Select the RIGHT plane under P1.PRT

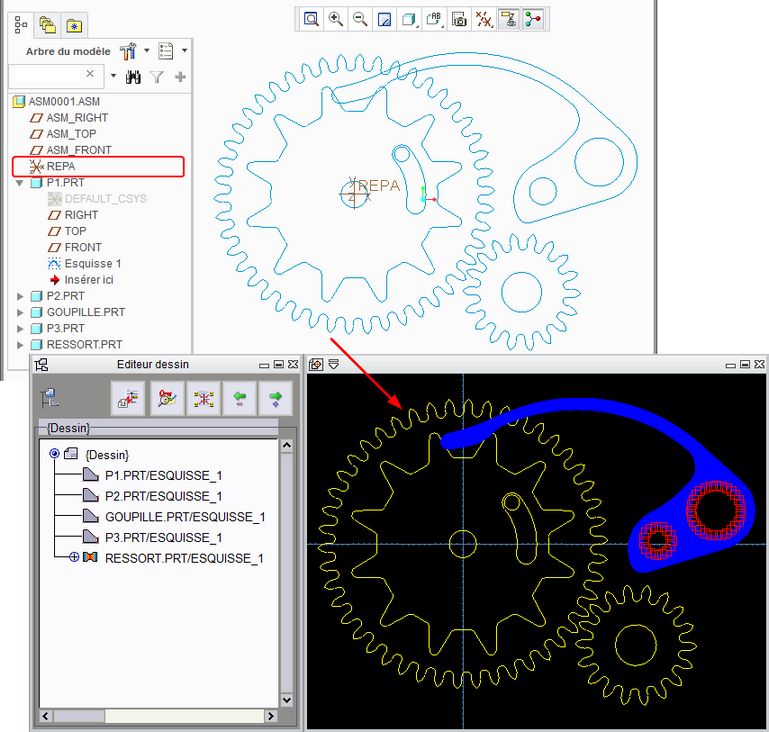(81, 215)
